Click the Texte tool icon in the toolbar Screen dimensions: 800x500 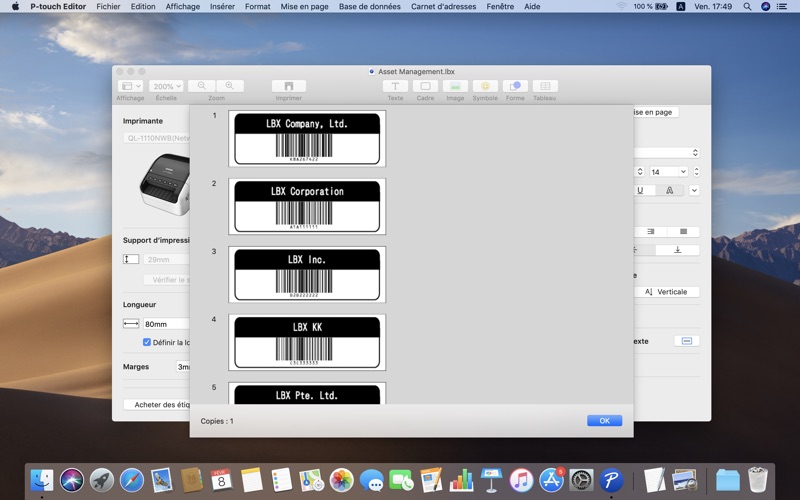pyautogui.click(x=395, y=86)
